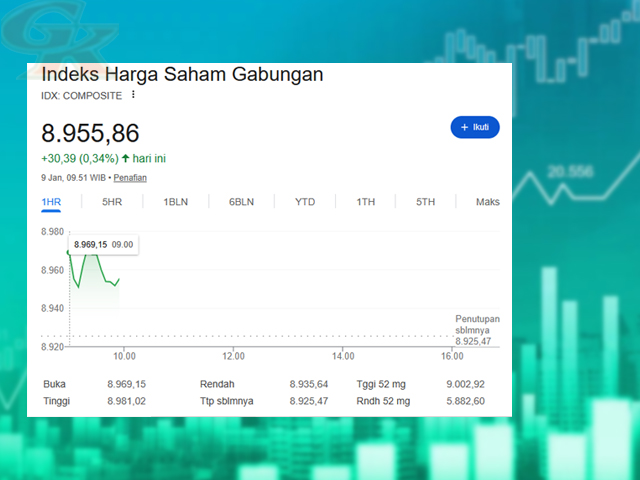This screenshot has width=640, height=480.
Task: Click the plus icon in the Ikuti button
Action: (464, 128)
